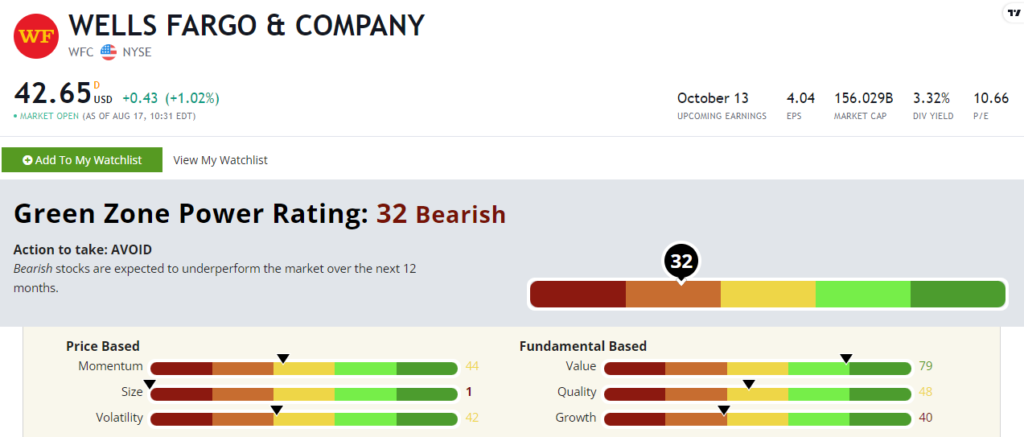Click the dark green end of Power Rating bar

pyautogui.click(x=957, y=294)
